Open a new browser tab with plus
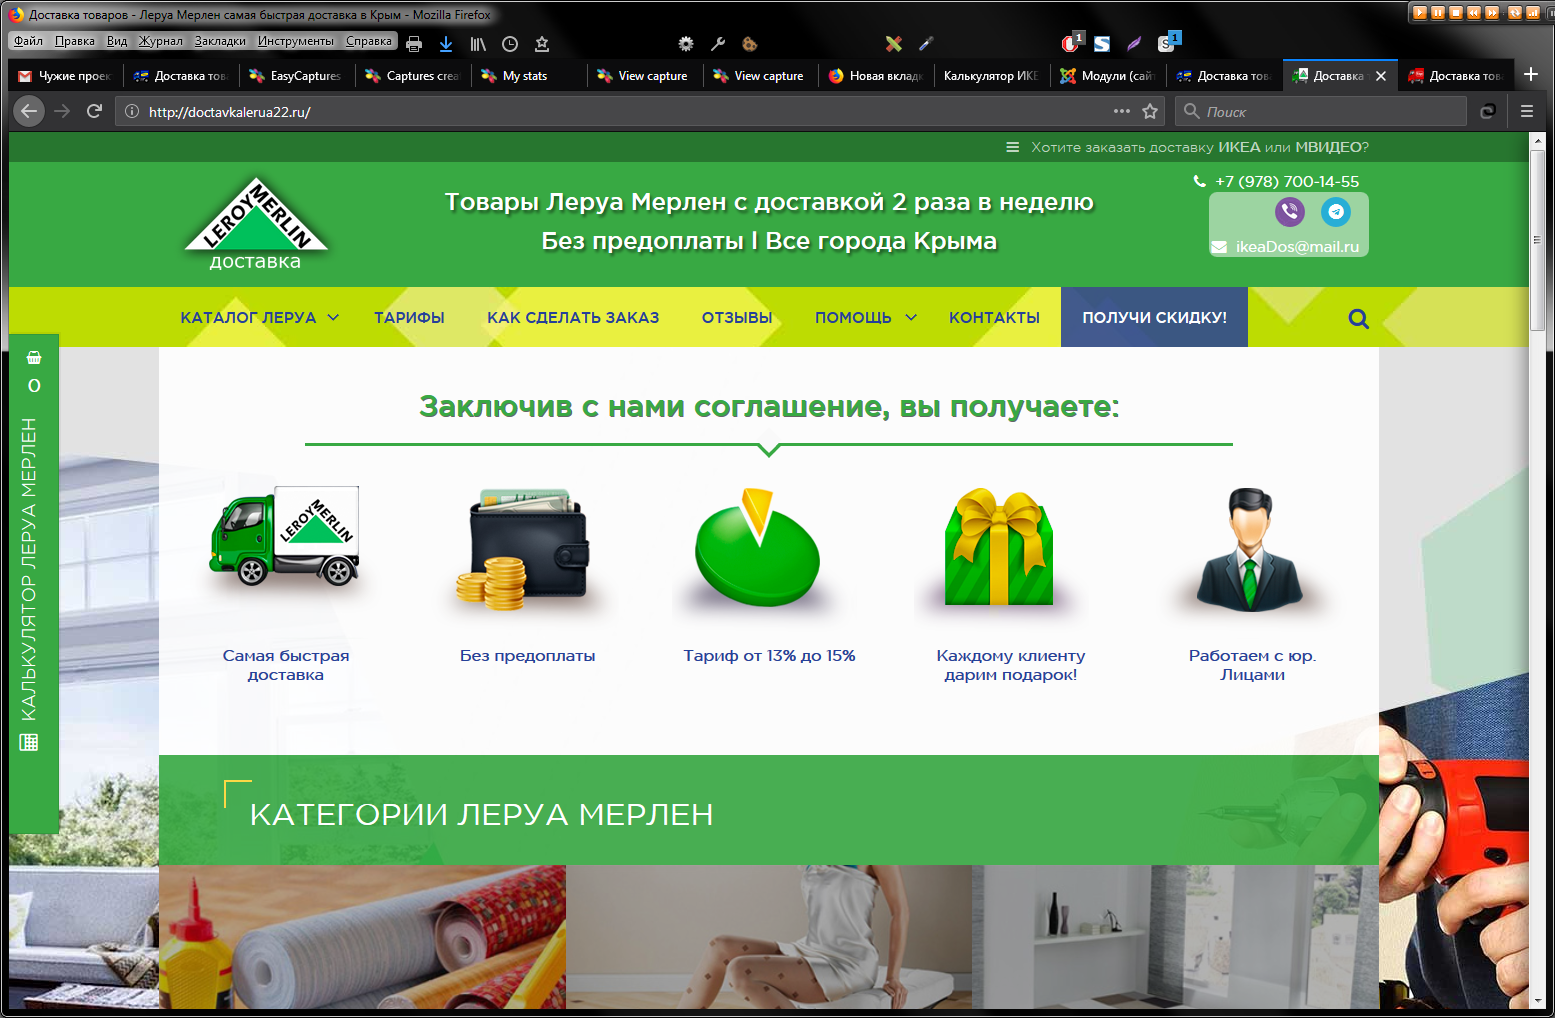 pos(1530,74)
